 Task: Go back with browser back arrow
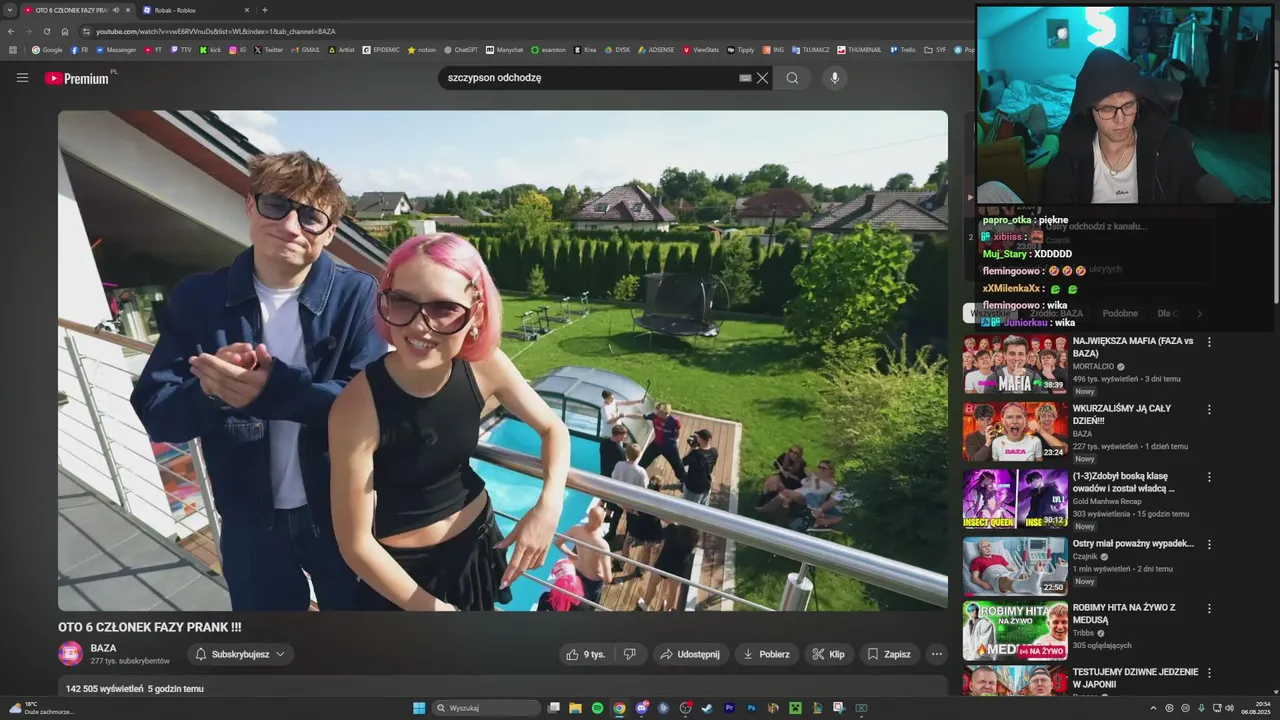pyautogui.click(x=11, y=32)
